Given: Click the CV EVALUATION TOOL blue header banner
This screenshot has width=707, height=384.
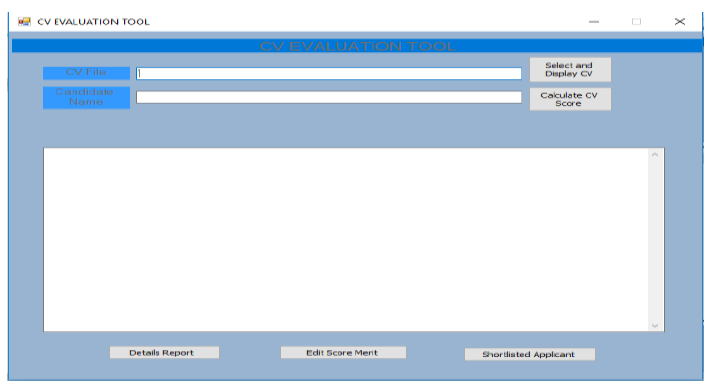Looking at the screenshot, I should point(357,46).
